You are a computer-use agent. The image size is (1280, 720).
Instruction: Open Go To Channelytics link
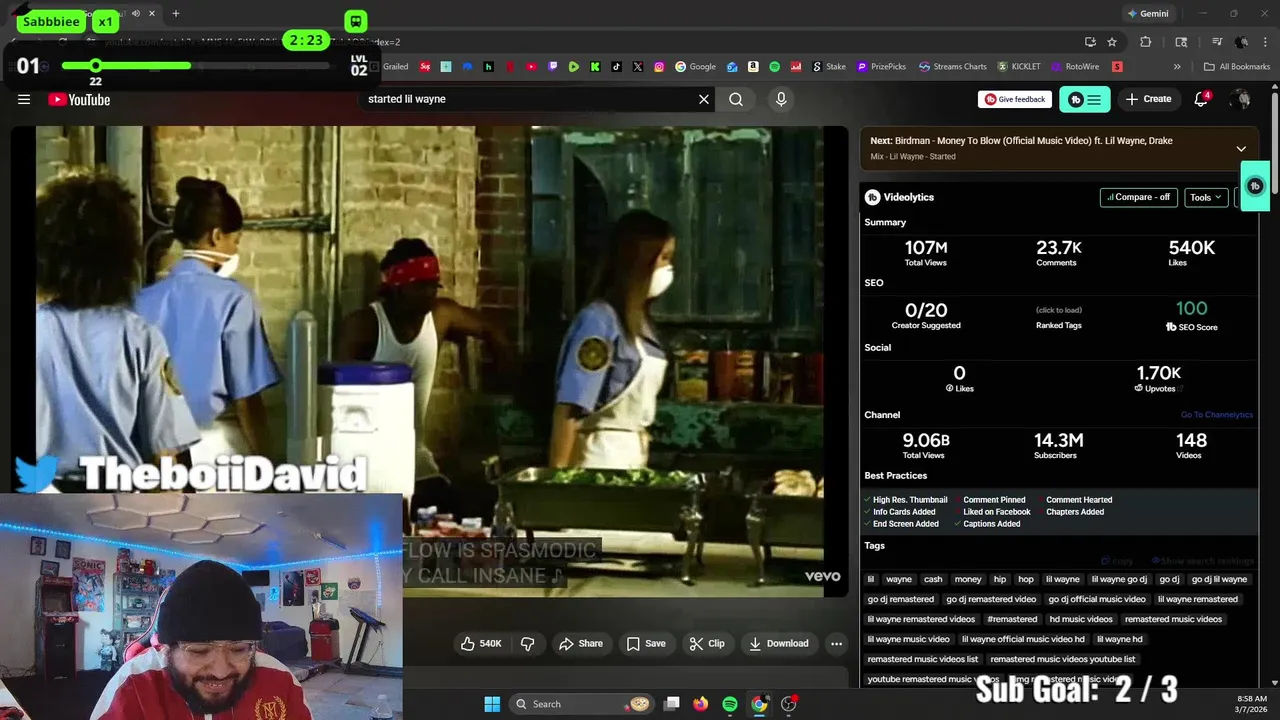coord(1216,415)
